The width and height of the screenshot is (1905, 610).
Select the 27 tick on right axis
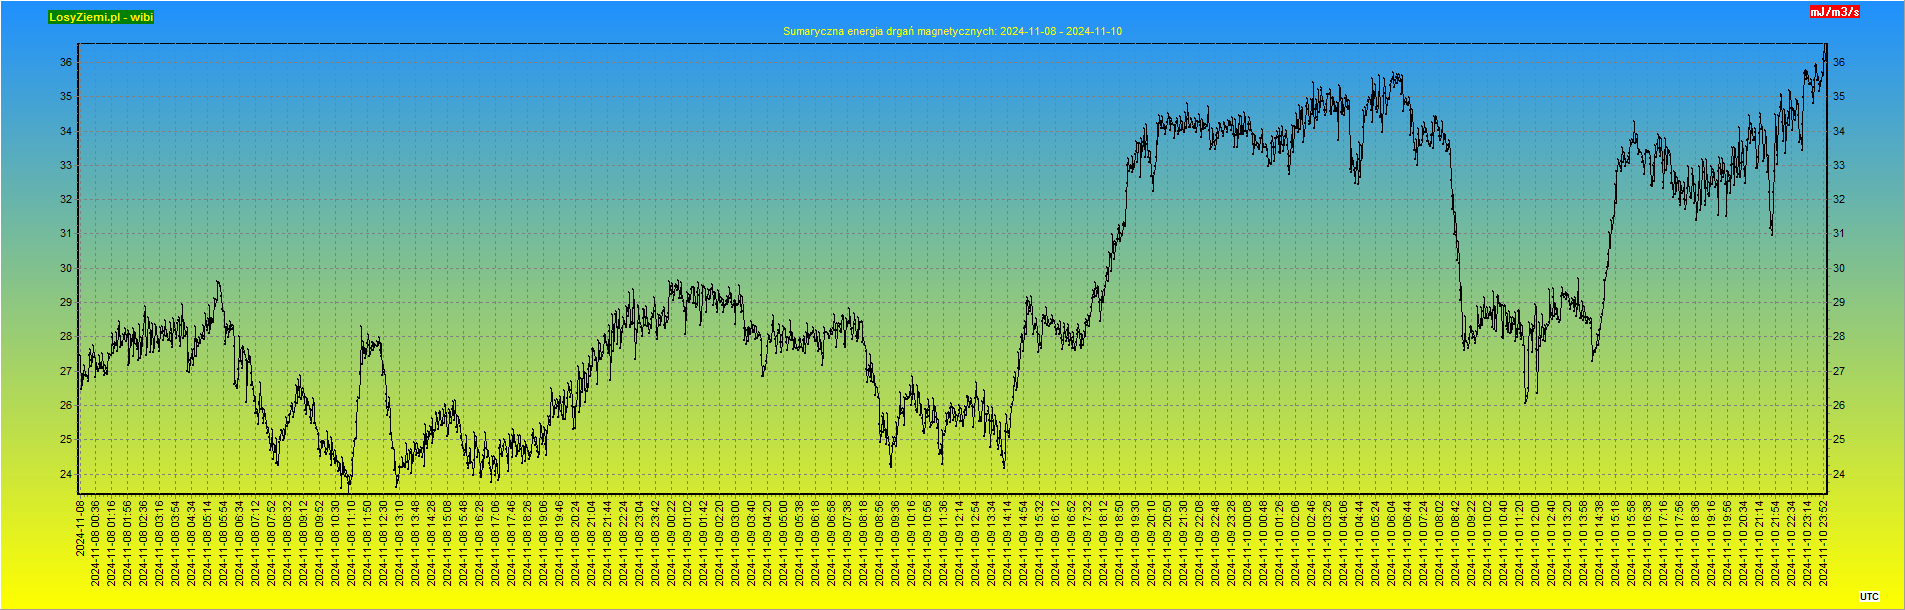click(x=1838, y=371)
